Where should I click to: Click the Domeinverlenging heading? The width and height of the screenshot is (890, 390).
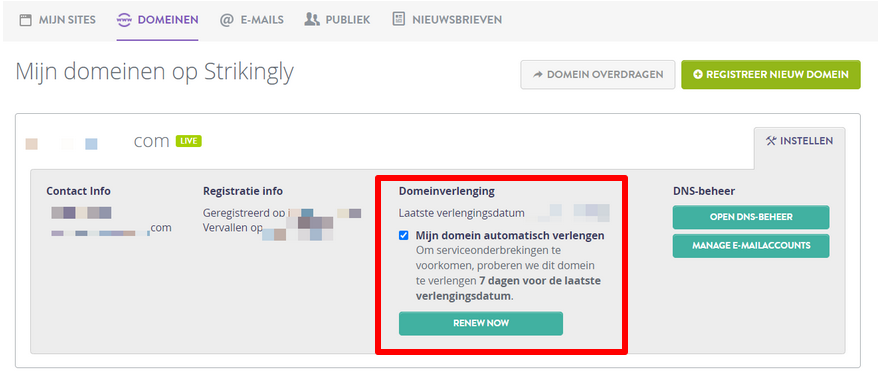[x=447, y=191]
